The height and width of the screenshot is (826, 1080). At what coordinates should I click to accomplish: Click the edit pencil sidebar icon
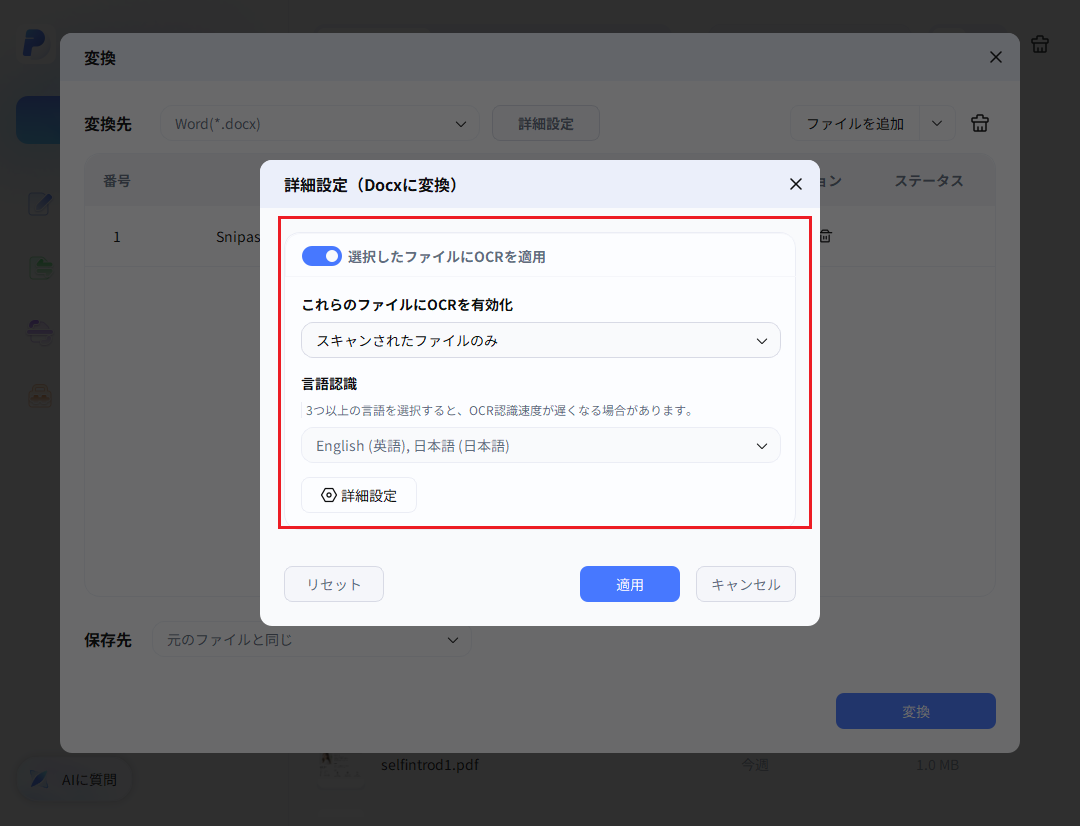click(40, 204)
